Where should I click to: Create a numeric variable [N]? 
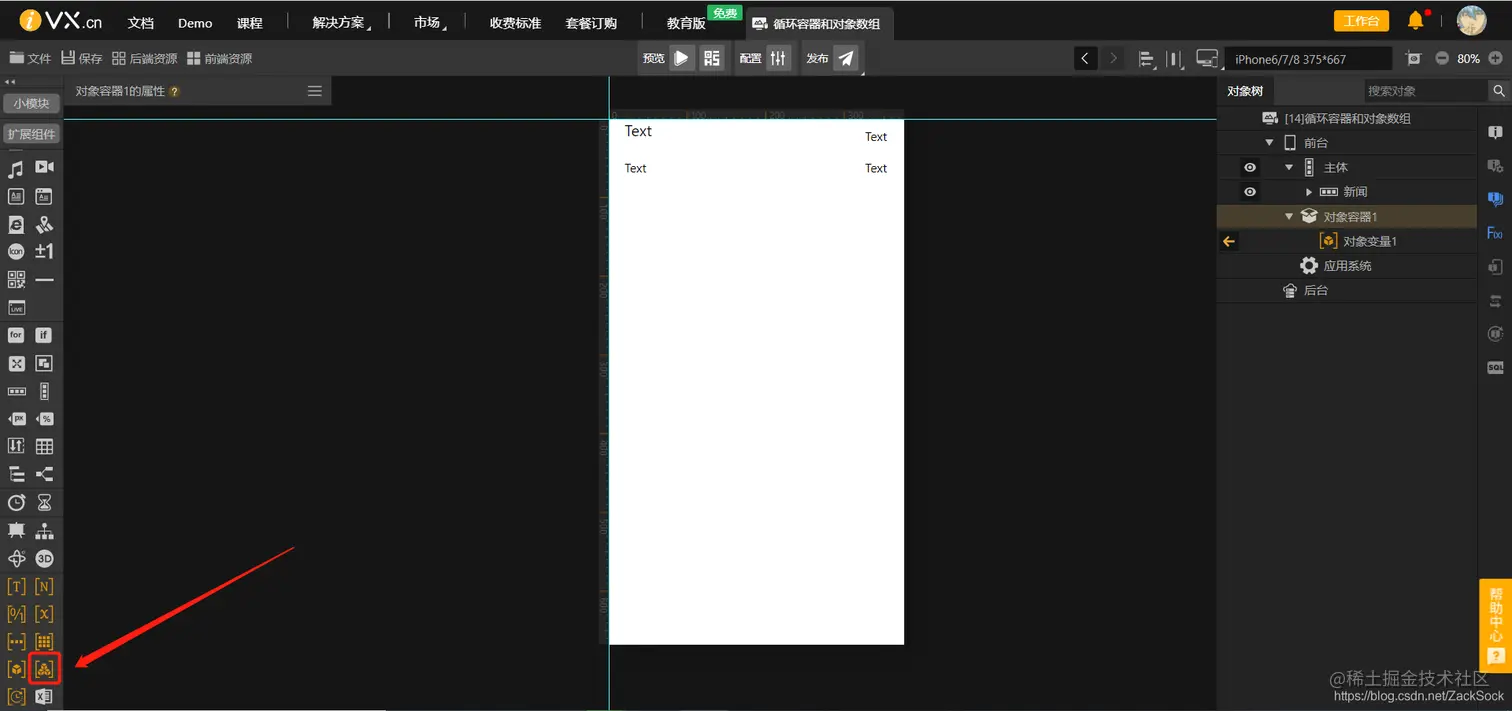click(44, 587)
